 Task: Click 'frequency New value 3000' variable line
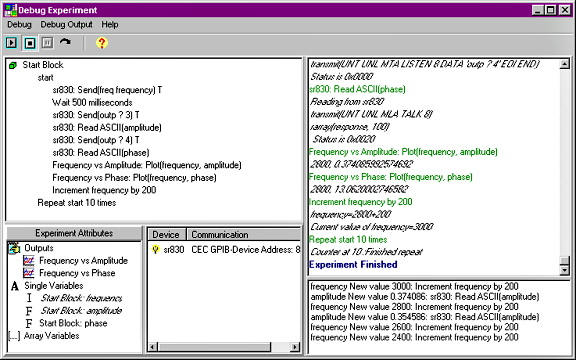[x=414, y=286]
